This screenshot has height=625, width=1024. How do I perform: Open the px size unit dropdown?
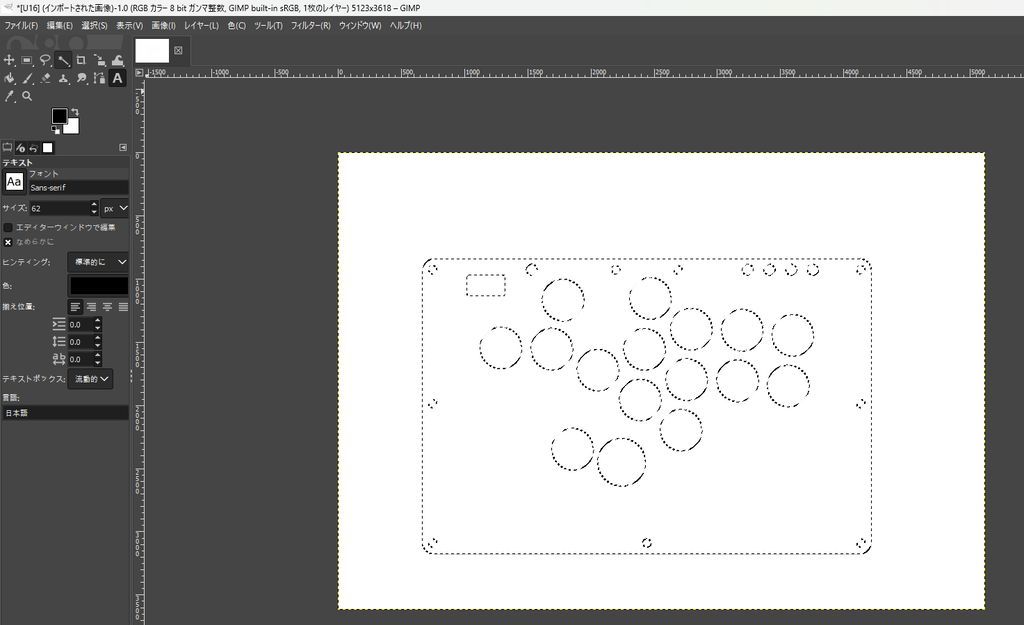(x=115, y=208)
